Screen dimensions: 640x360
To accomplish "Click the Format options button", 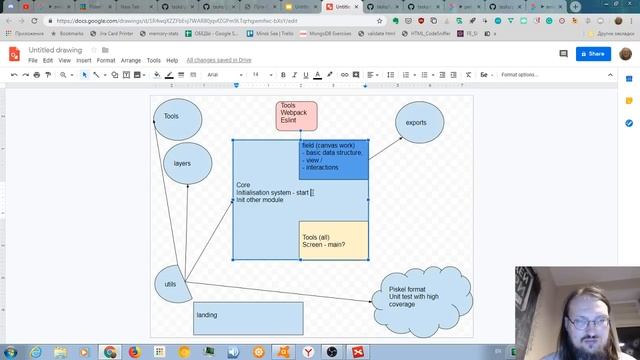I will point(520,75).
